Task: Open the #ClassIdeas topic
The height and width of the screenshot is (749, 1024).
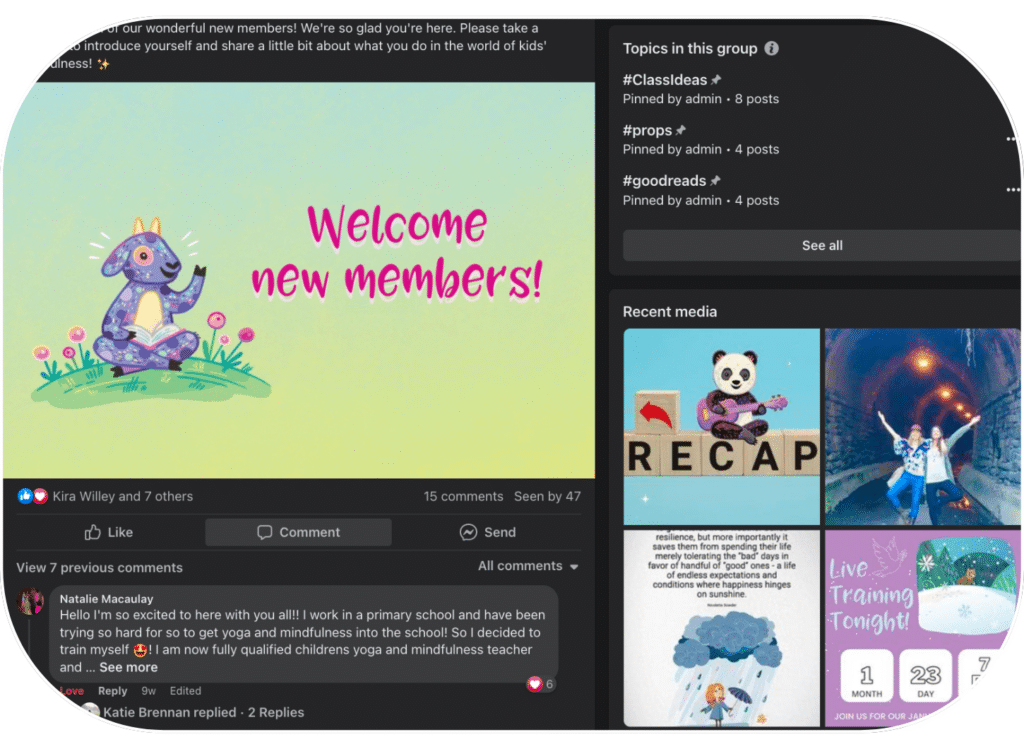Action: 665,80
